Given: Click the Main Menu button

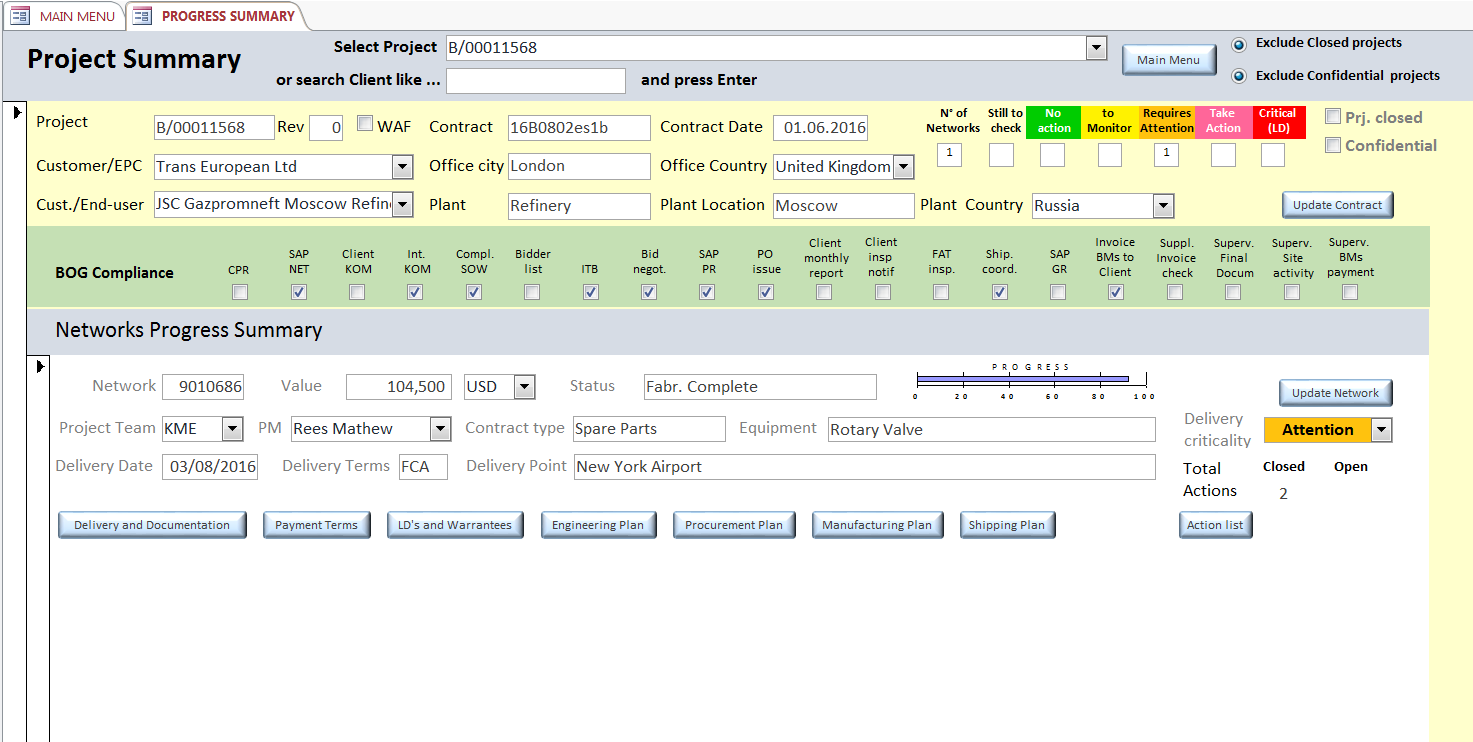Looking at the screenshot, I should 1169,60.
